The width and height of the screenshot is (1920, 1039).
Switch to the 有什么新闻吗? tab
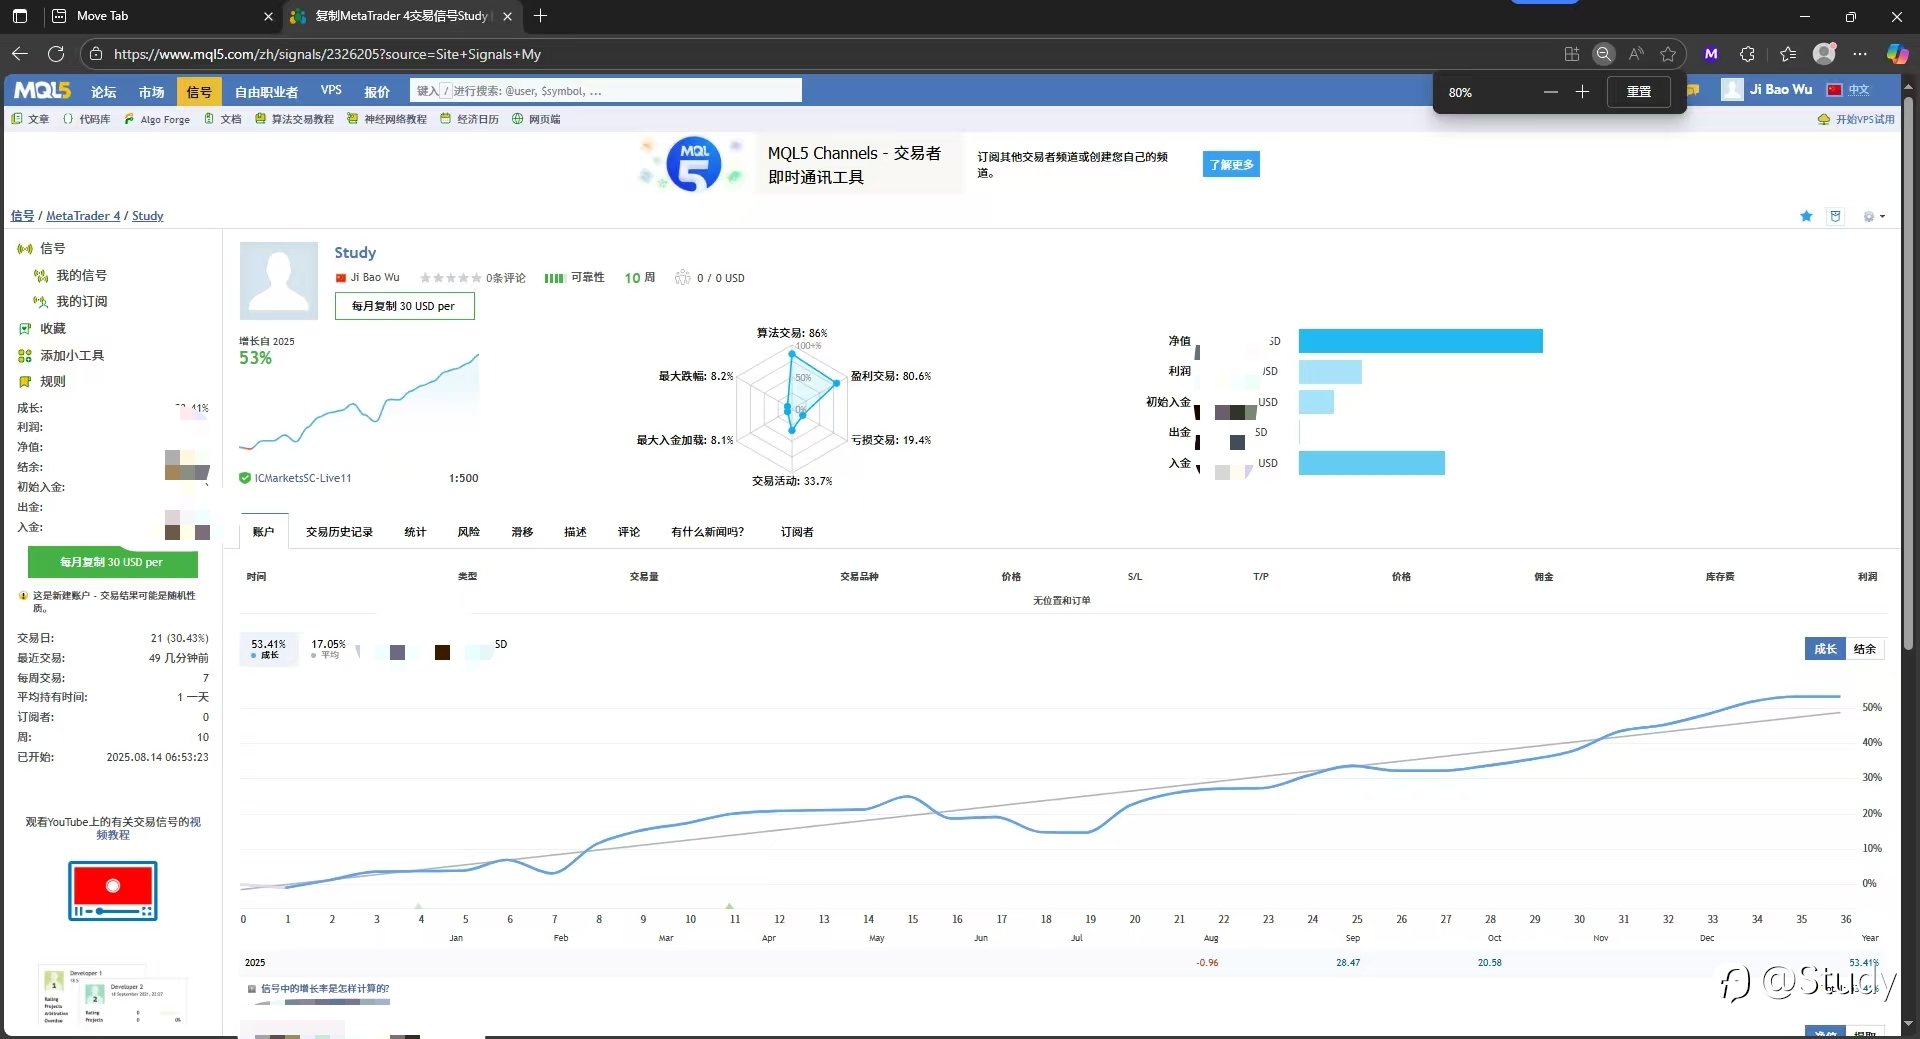click(x=708, y=532)
